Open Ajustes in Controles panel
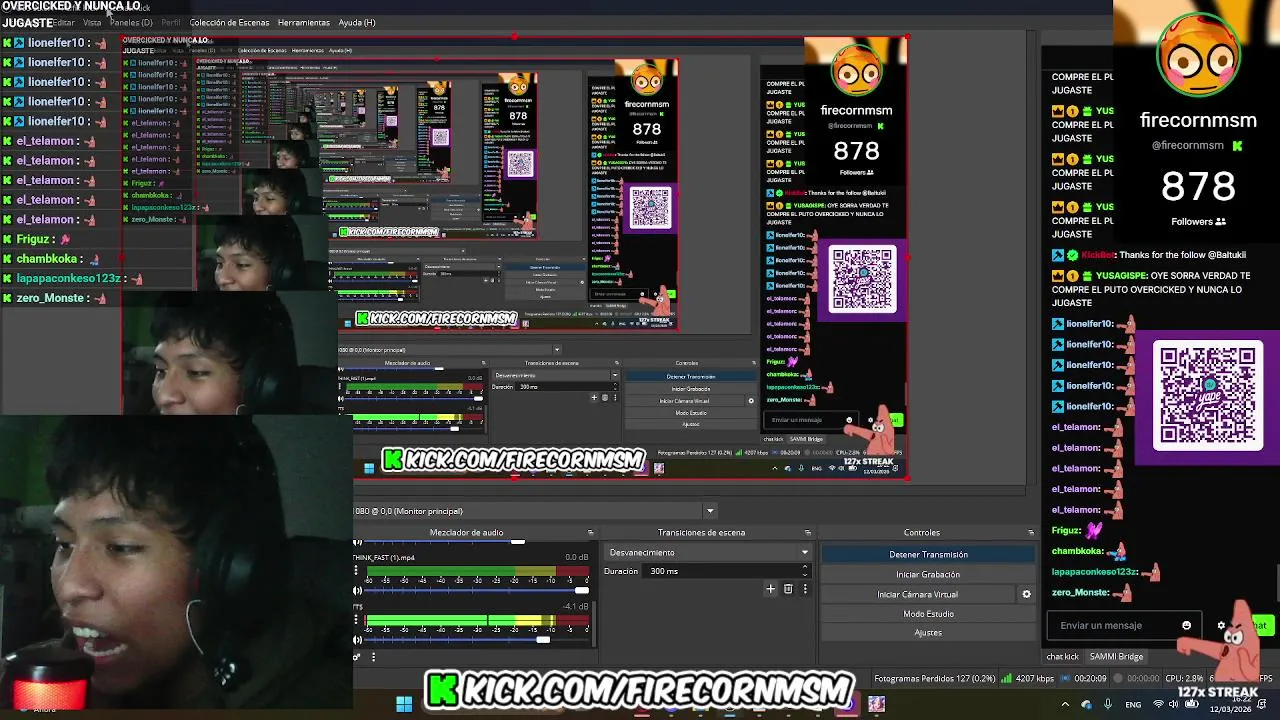Viewport: 1280px width, 720px height. point(928,632)
